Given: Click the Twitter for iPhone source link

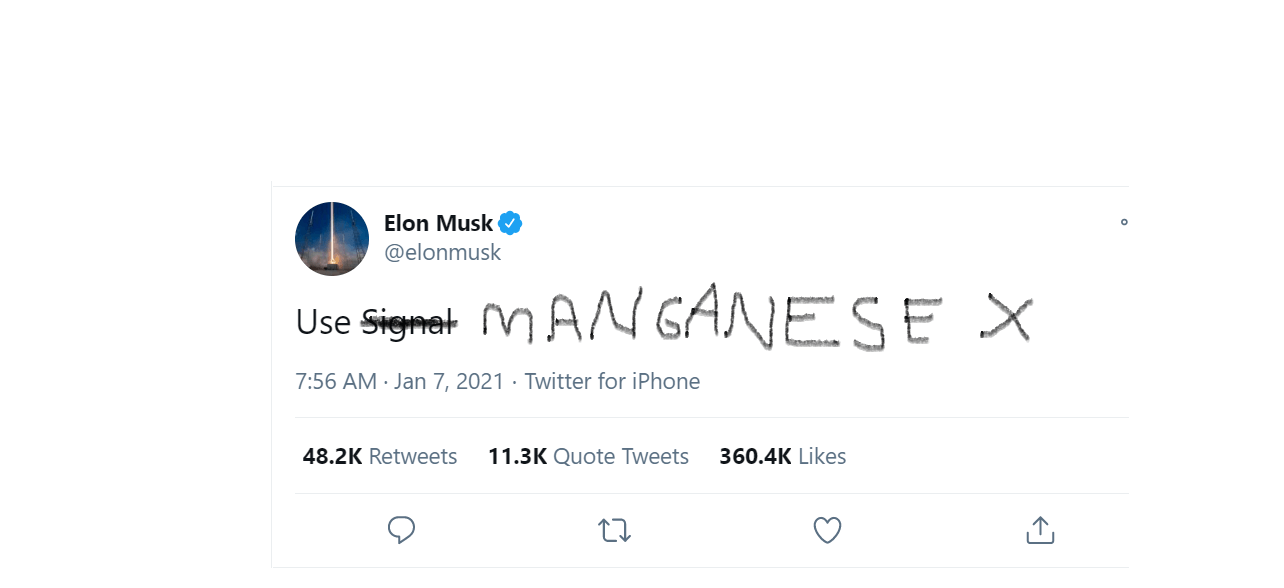Looking at the screenshot, I should tap(612, 381).
